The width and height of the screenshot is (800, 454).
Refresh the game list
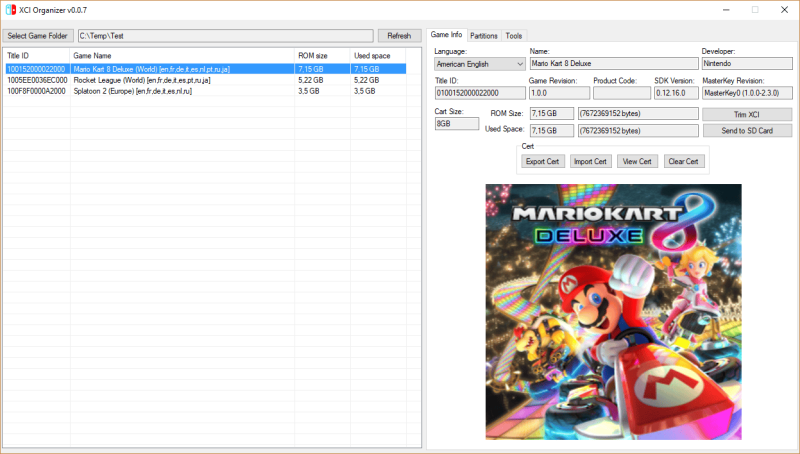399,36
